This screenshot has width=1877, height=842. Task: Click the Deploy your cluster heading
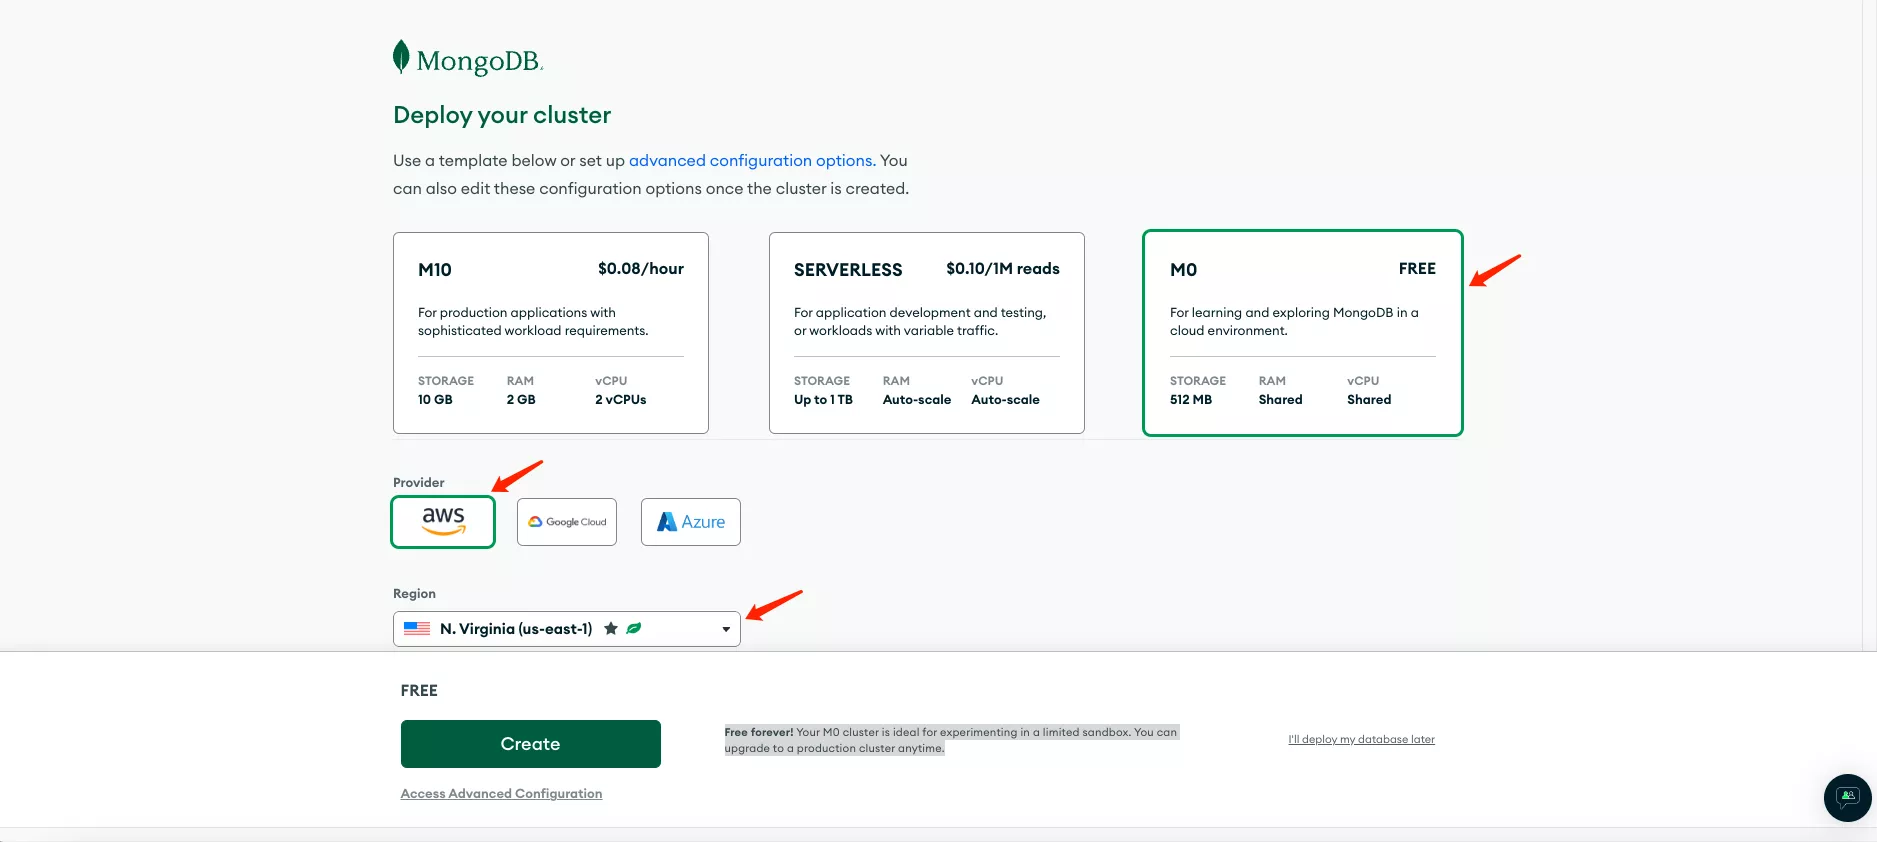coord(502,115)
